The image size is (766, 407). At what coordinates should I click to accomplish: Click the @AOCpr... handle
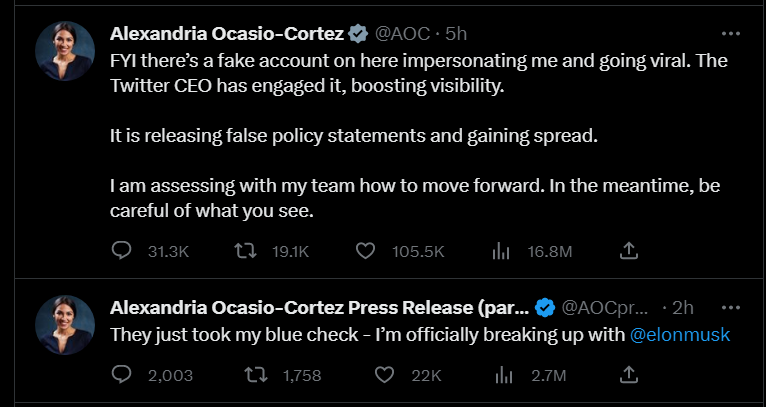pos(604,308)
